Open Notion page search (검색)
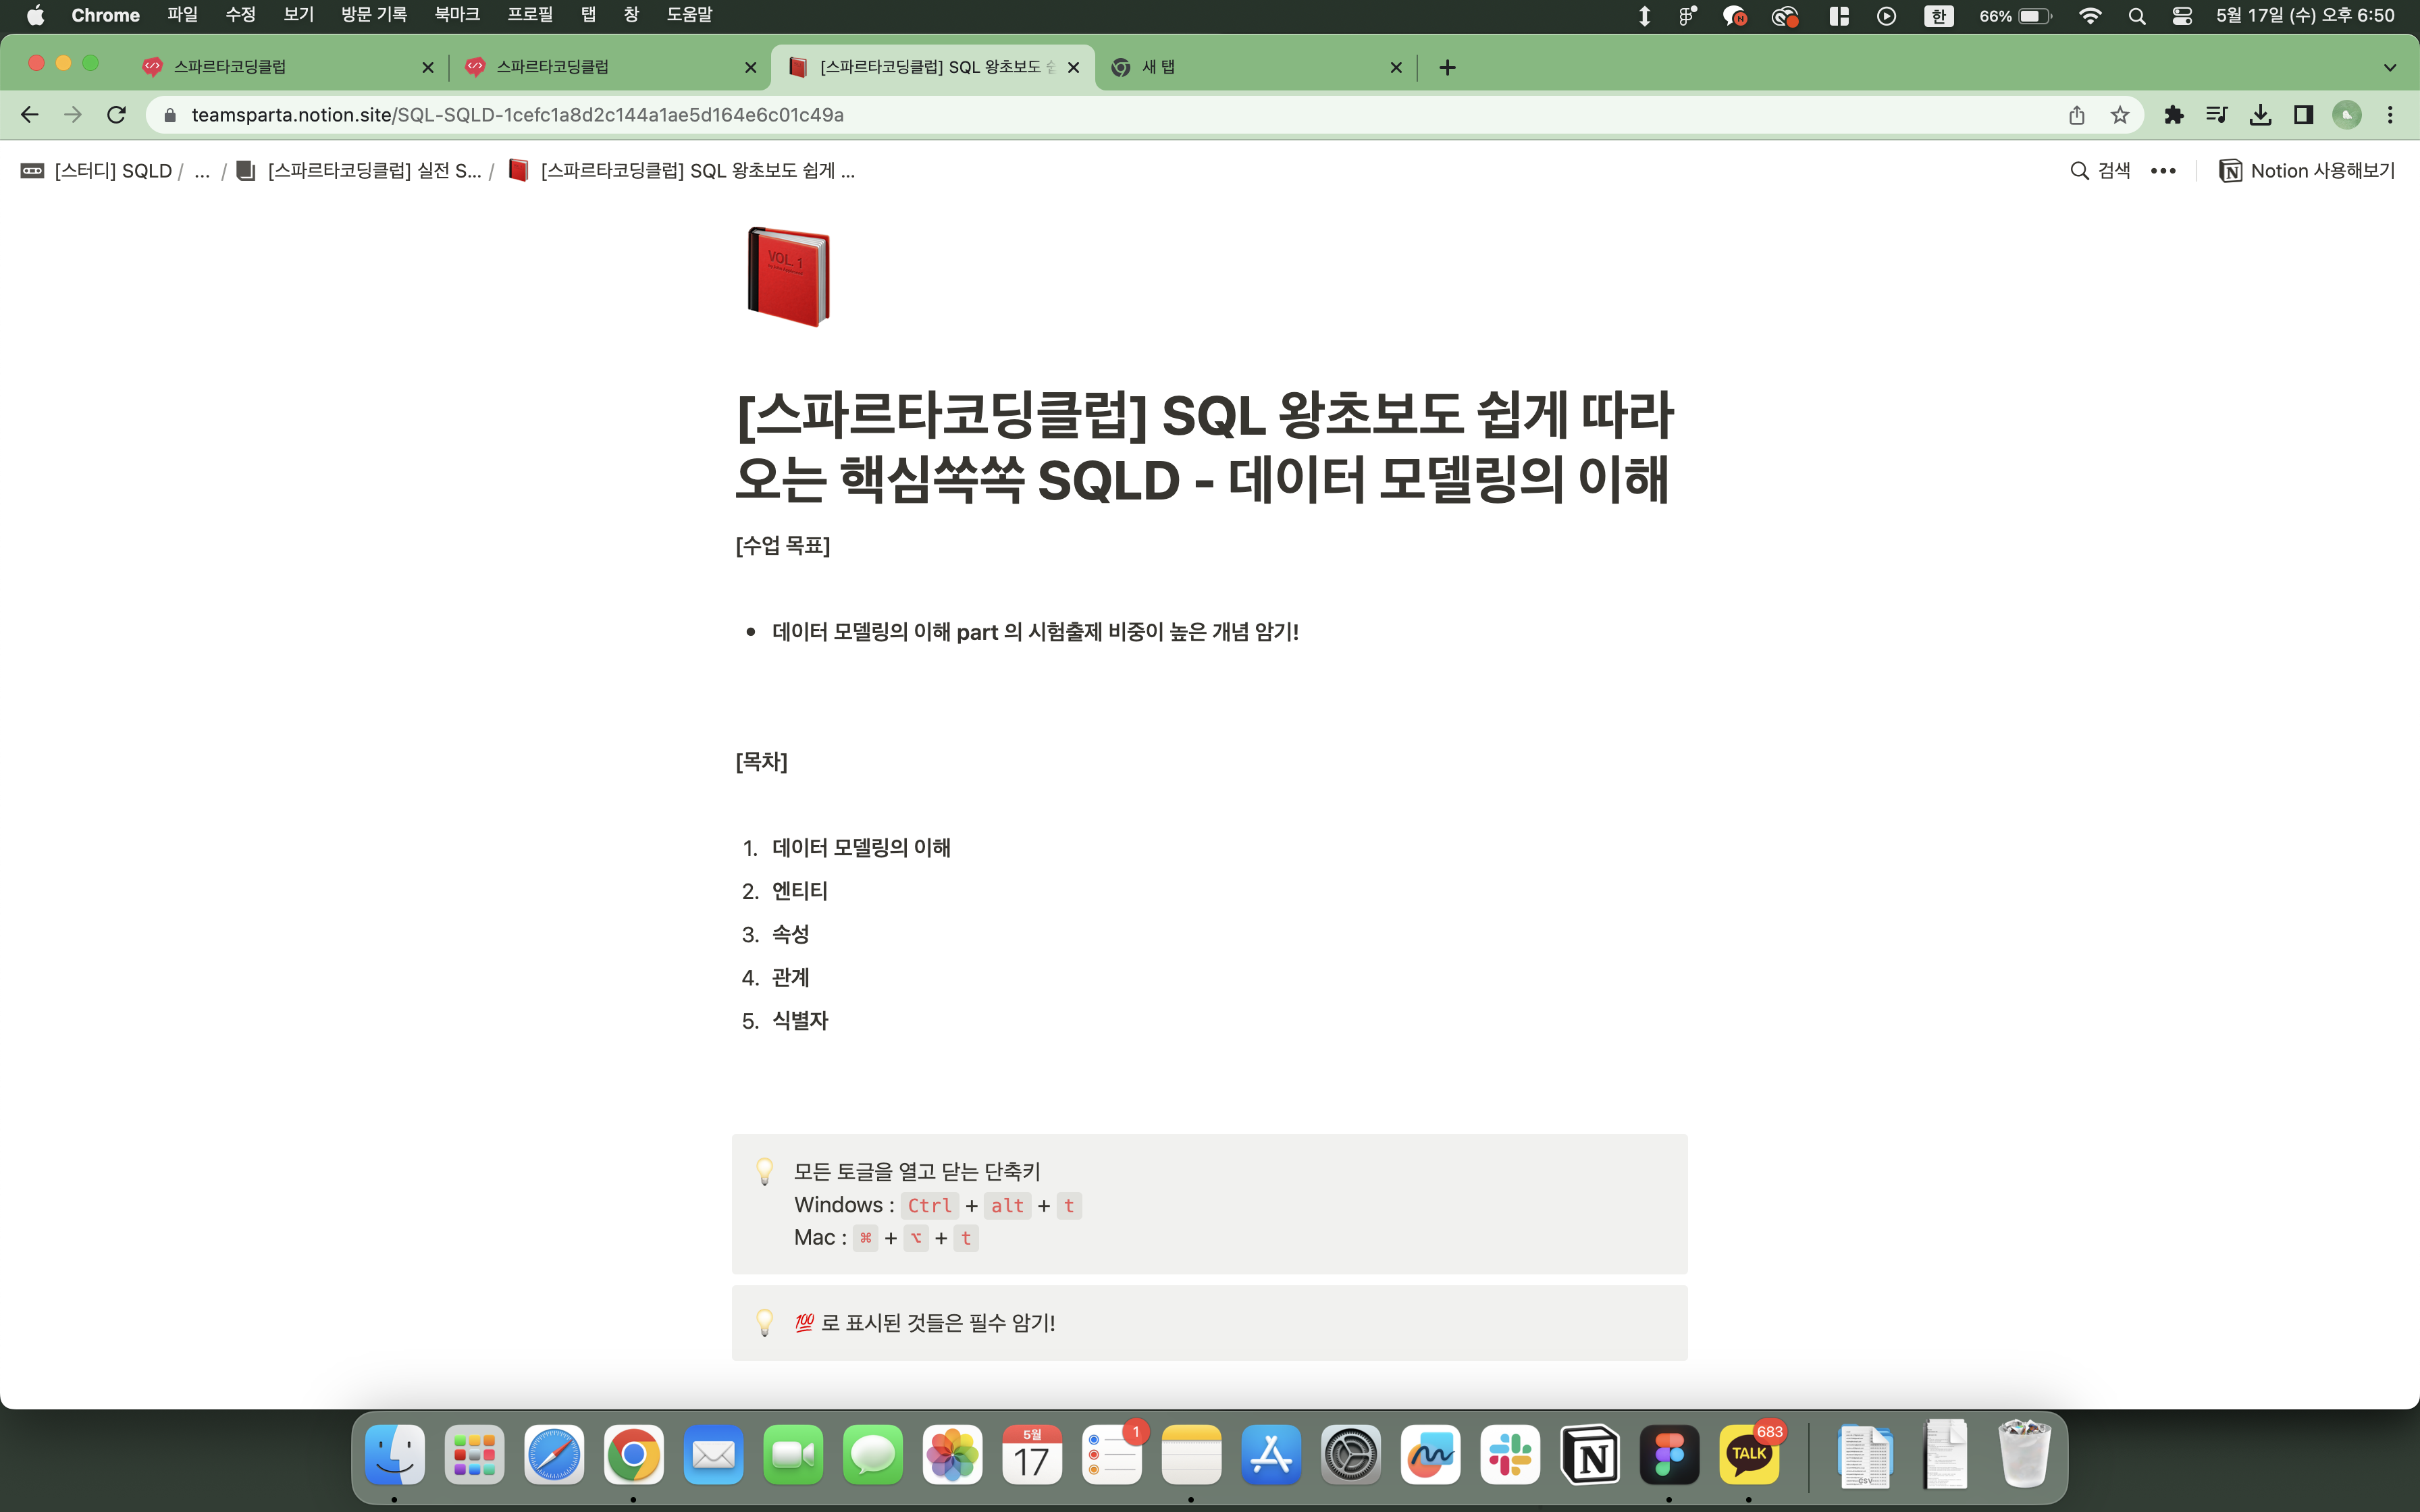Image resolution: width=2420 pixels, height=1512 pixels. 2100,171
